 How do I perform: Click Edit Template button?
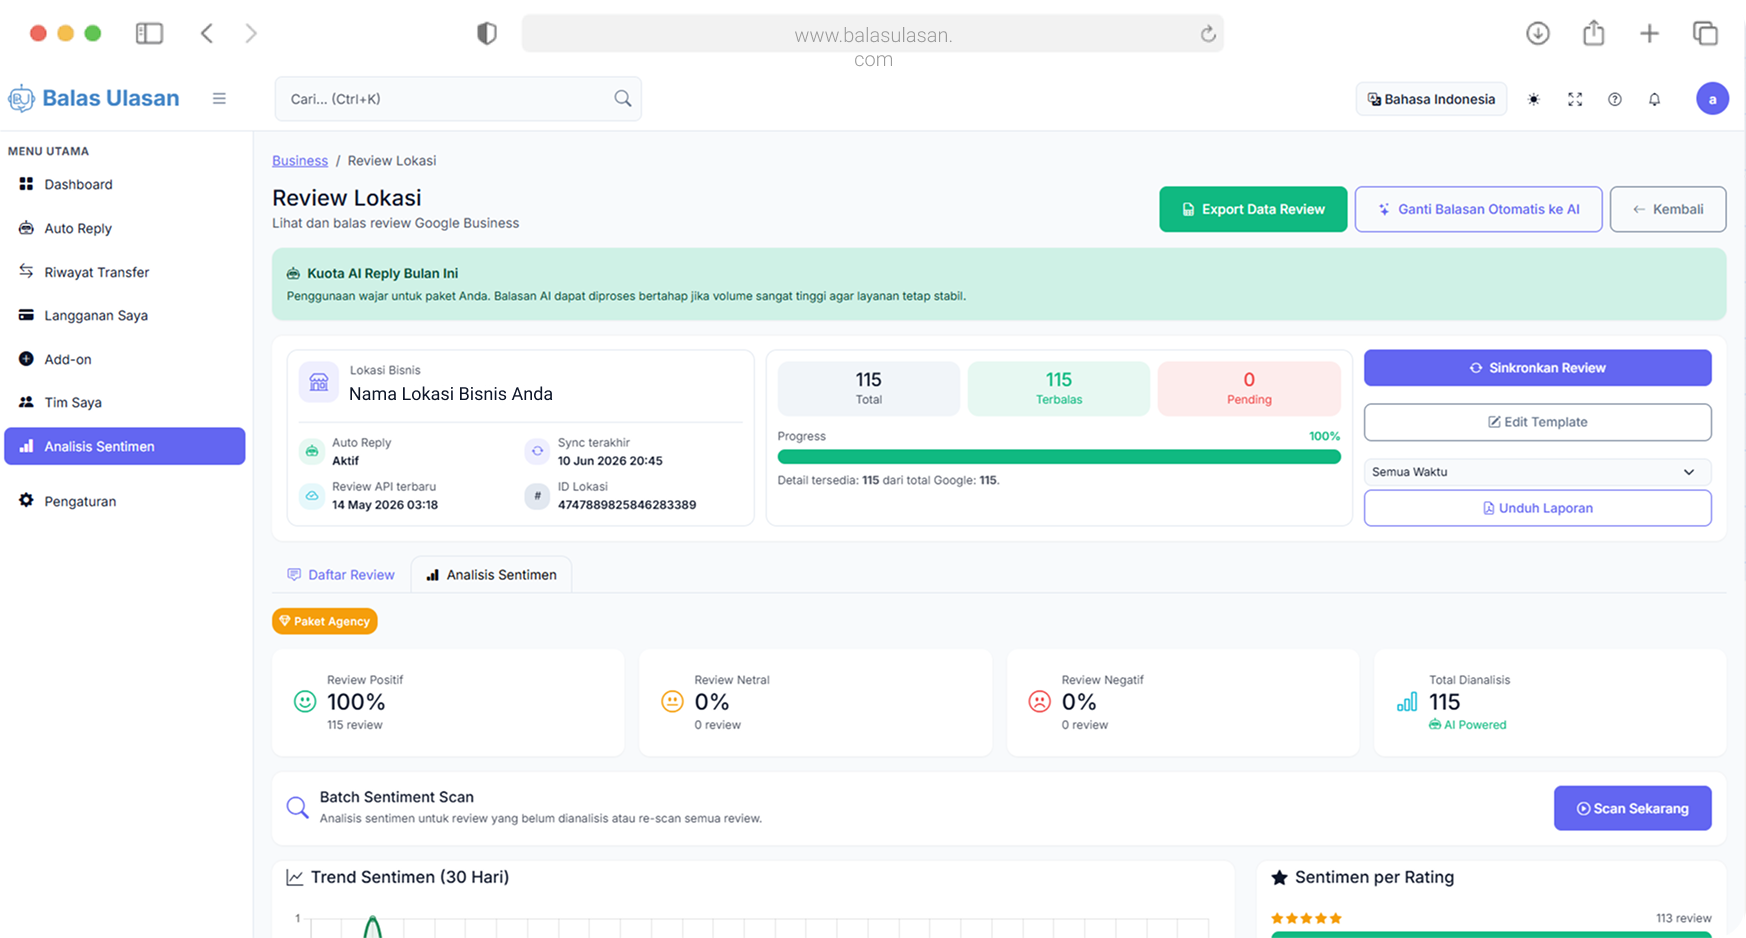point(1537,422)
